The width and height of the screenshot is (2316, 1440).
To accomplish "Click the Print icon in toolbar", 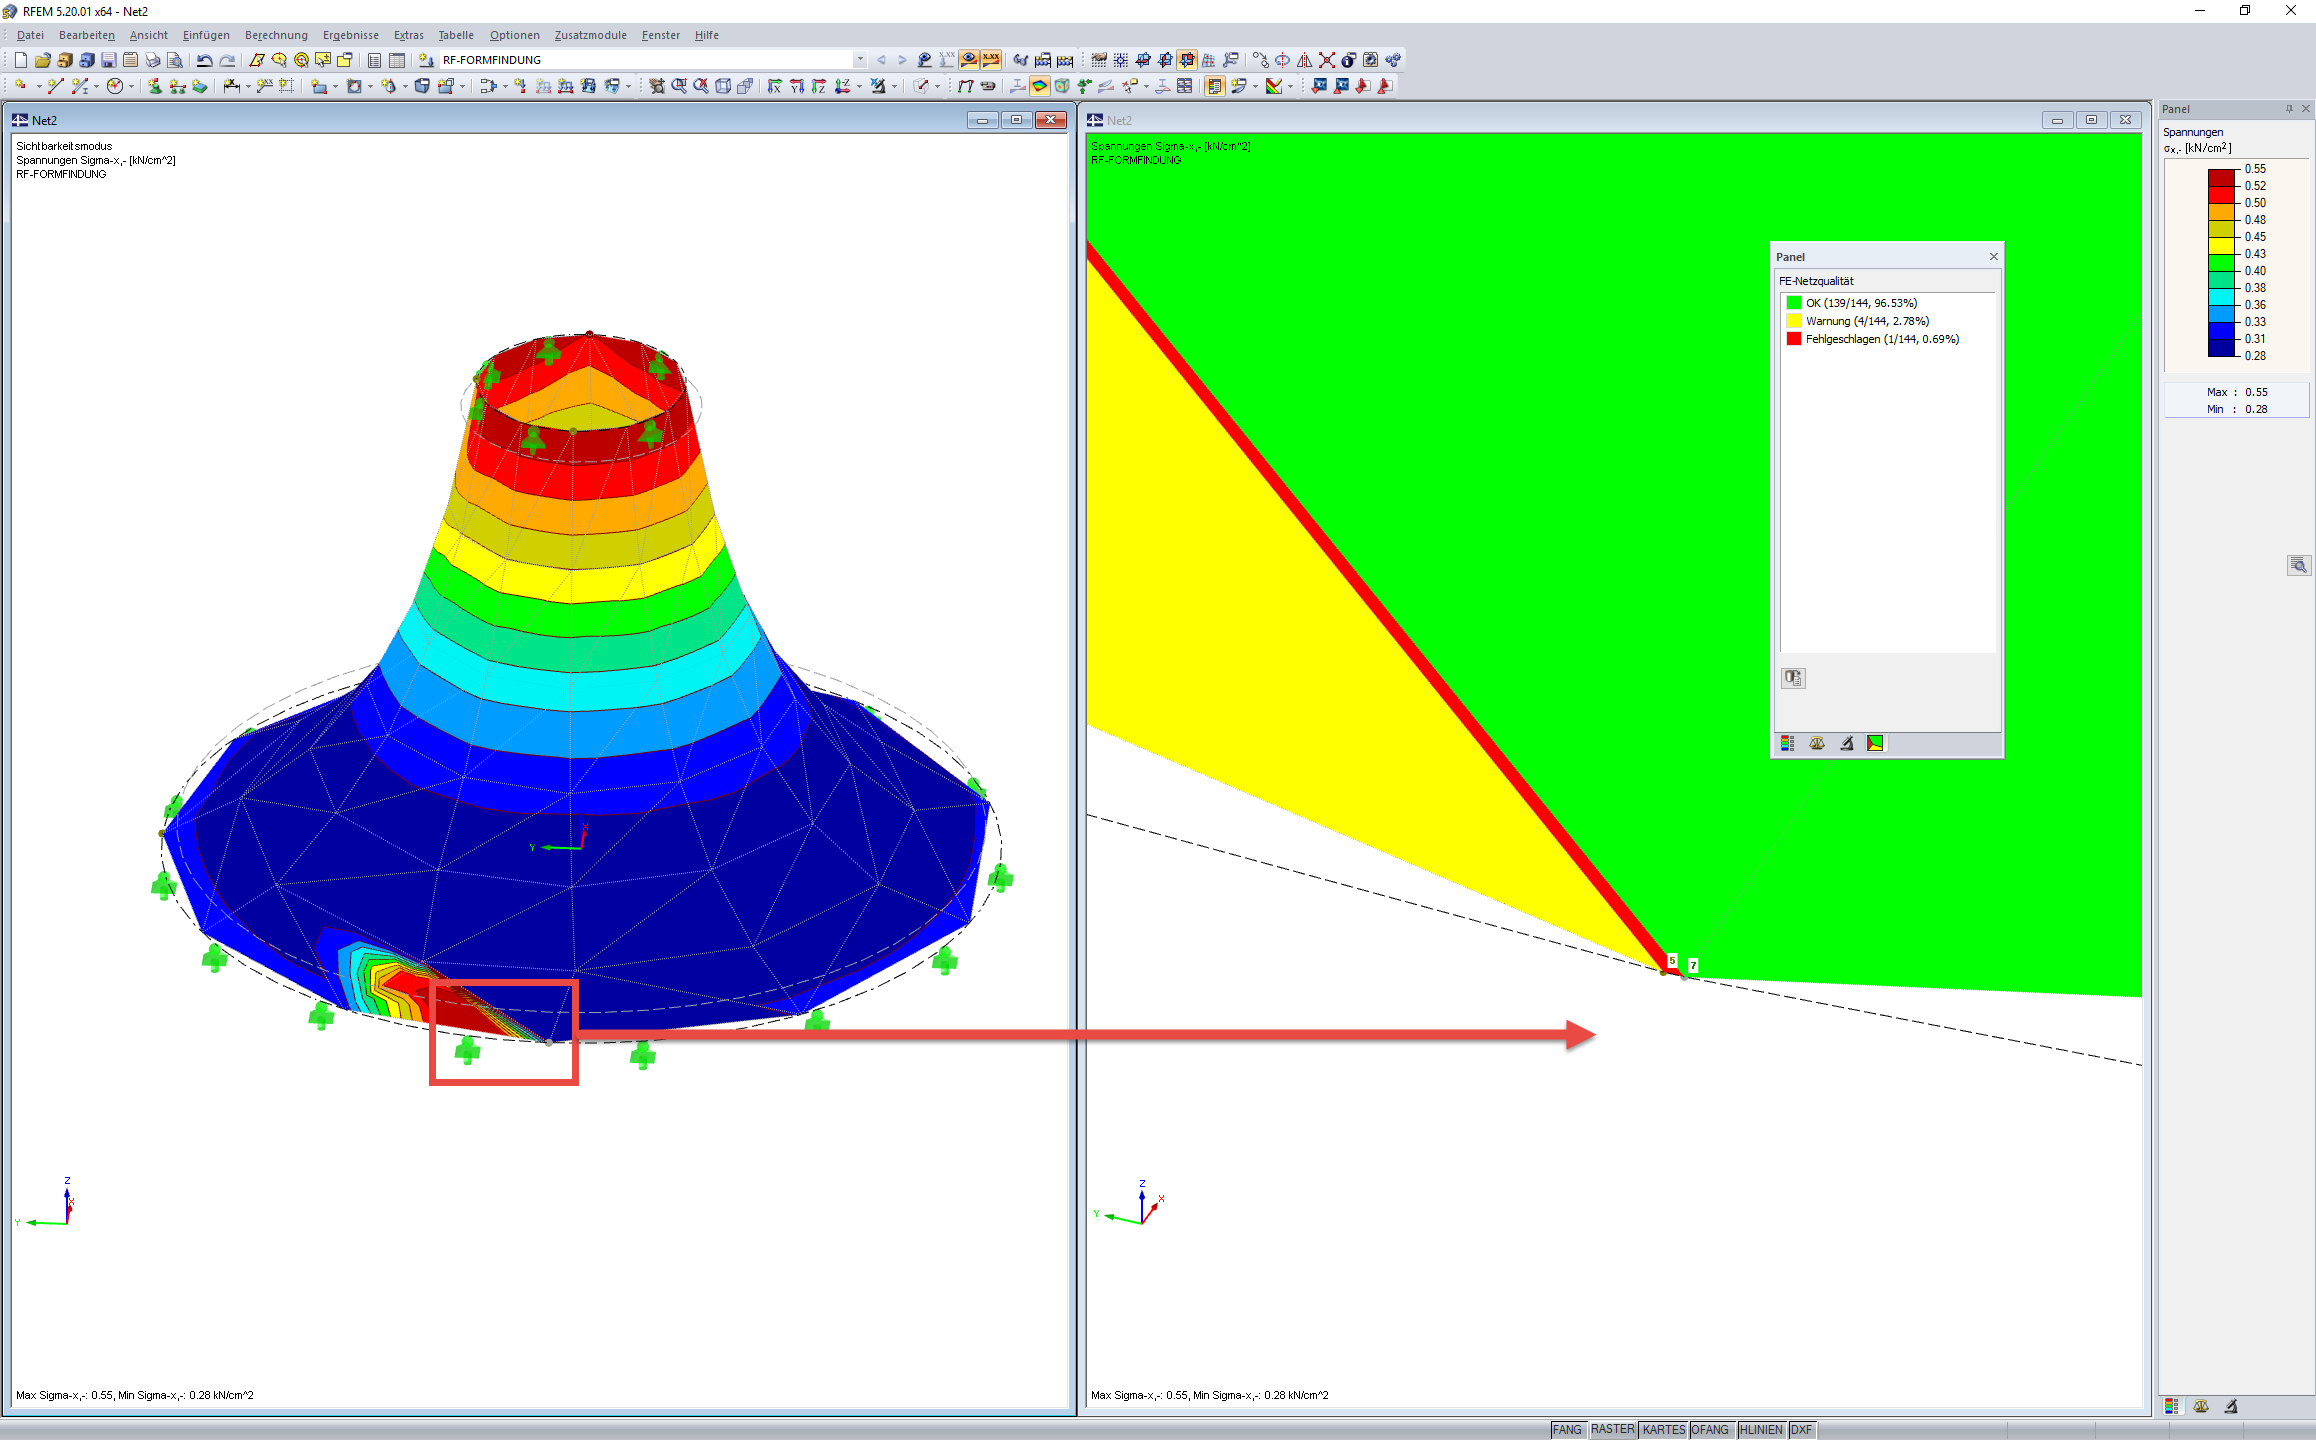I will coord(152,60).
